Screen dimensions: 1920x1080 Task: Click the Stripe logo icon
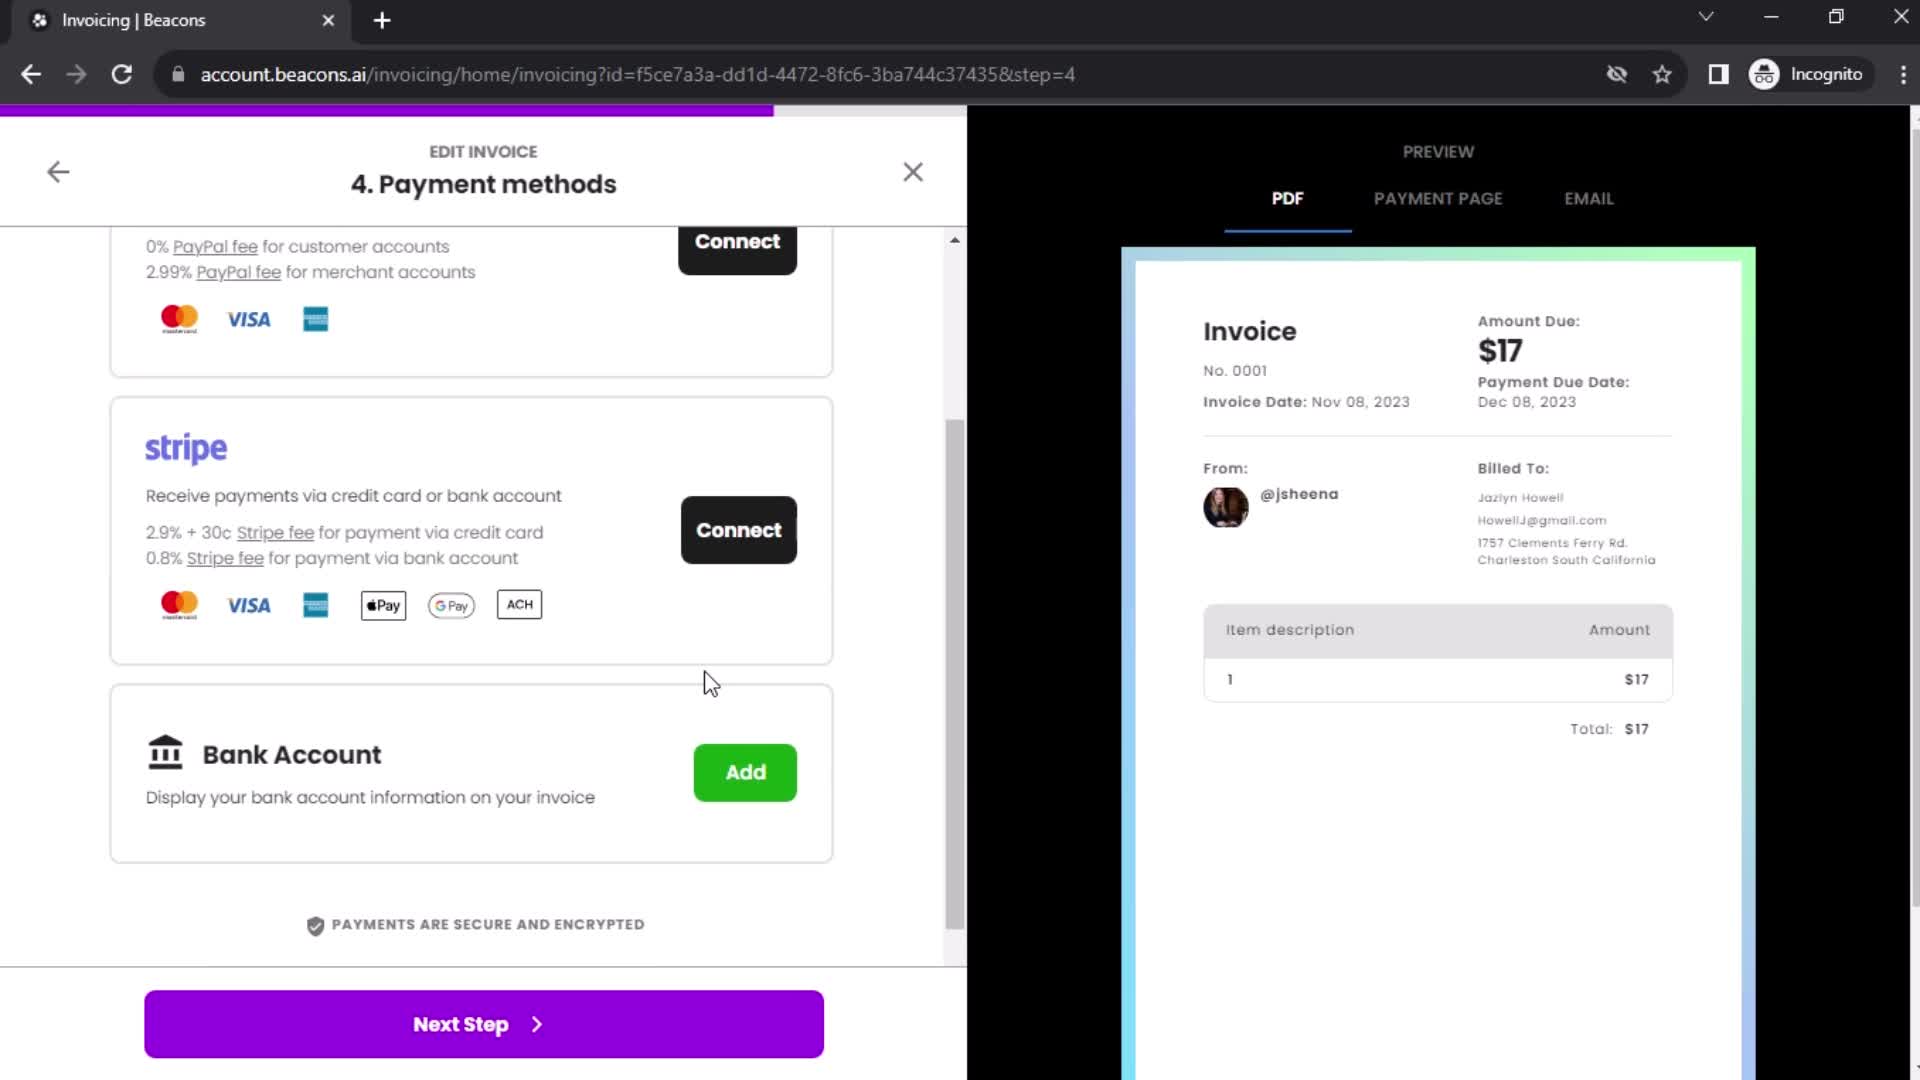185,448
